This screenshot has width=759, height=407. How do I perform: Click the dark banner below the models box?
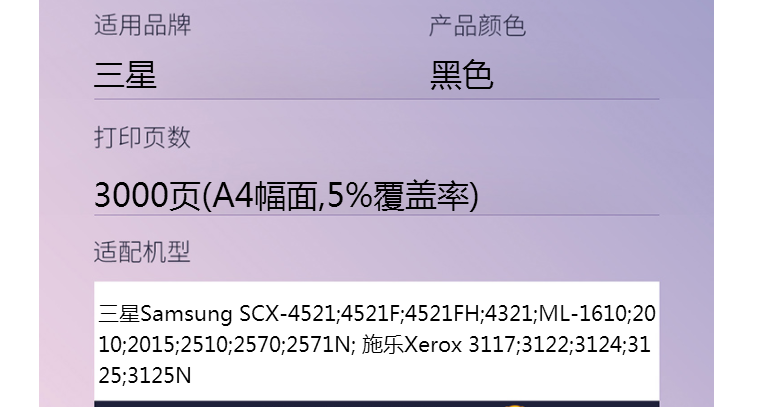377,404
